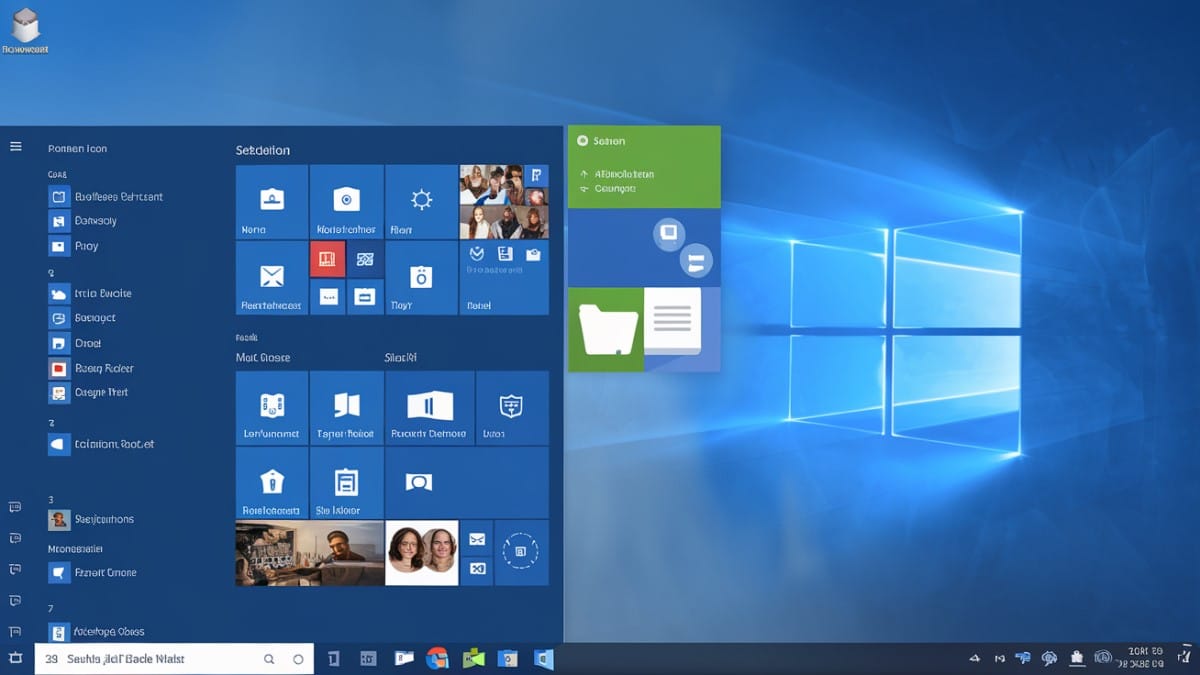1200x675 pixels.
Task: Select the radio dot in green panel header
Action: click(x=582, y=141)
